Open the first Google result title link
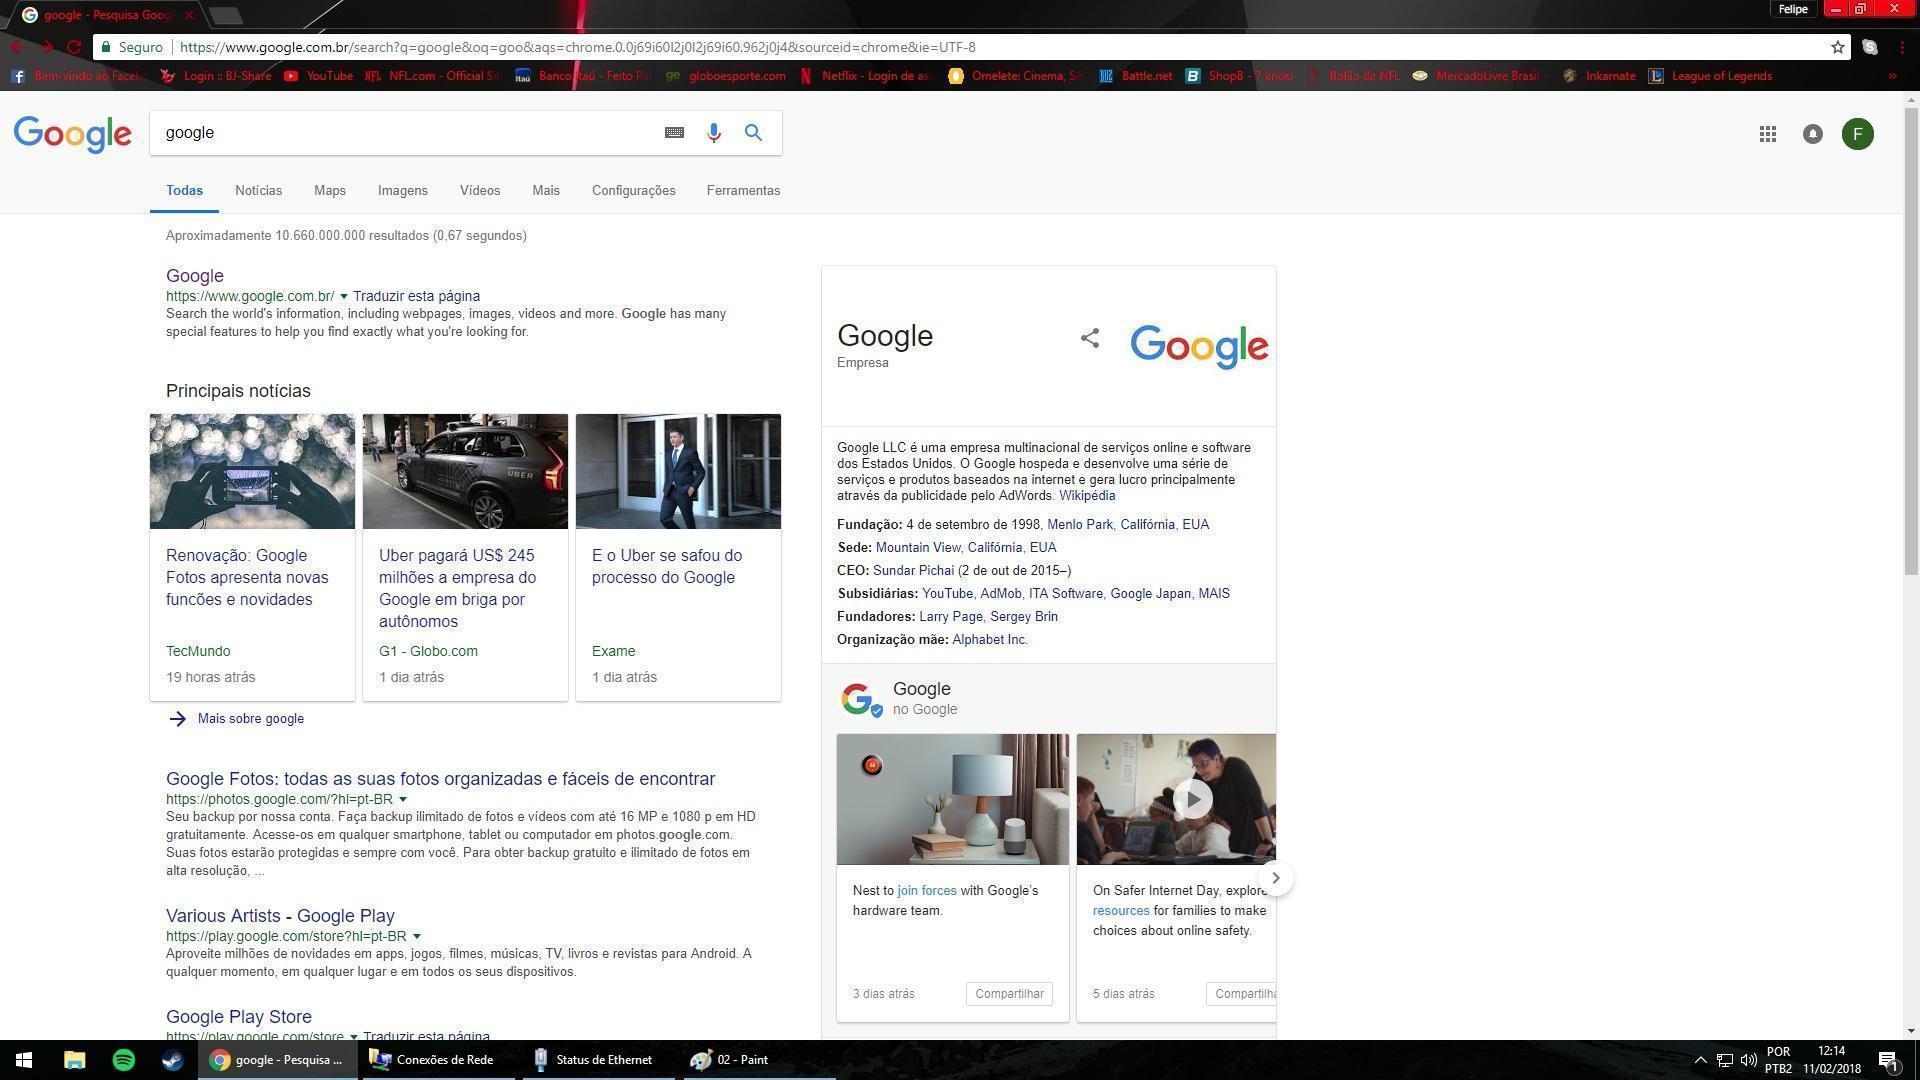1920x1080 pixels. click(195, 276)
